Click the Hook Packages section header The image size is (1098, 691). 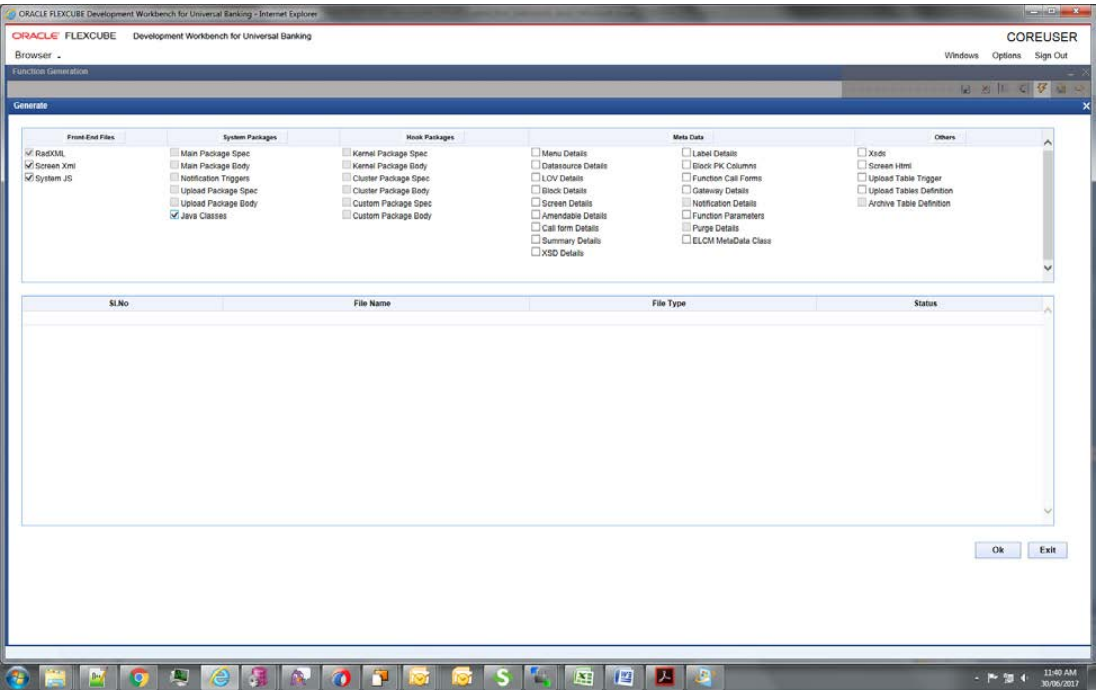coord(430,137)
